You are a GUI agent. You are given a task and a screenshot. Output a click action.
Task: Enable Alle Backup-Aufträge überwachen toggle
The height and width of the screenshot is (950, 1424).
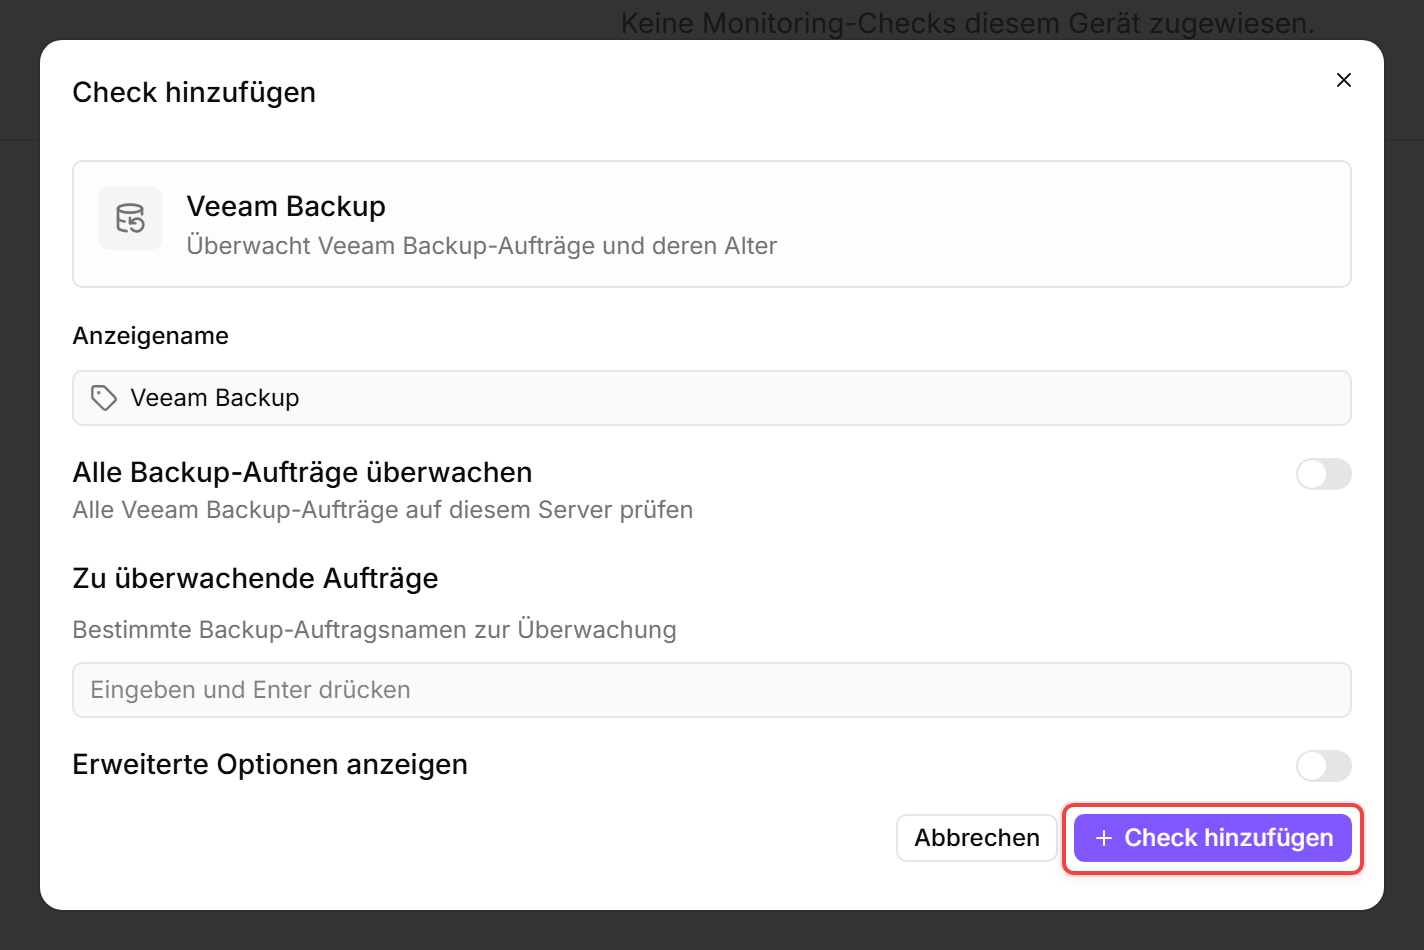pyautogui.click(x=1324, y=474)
